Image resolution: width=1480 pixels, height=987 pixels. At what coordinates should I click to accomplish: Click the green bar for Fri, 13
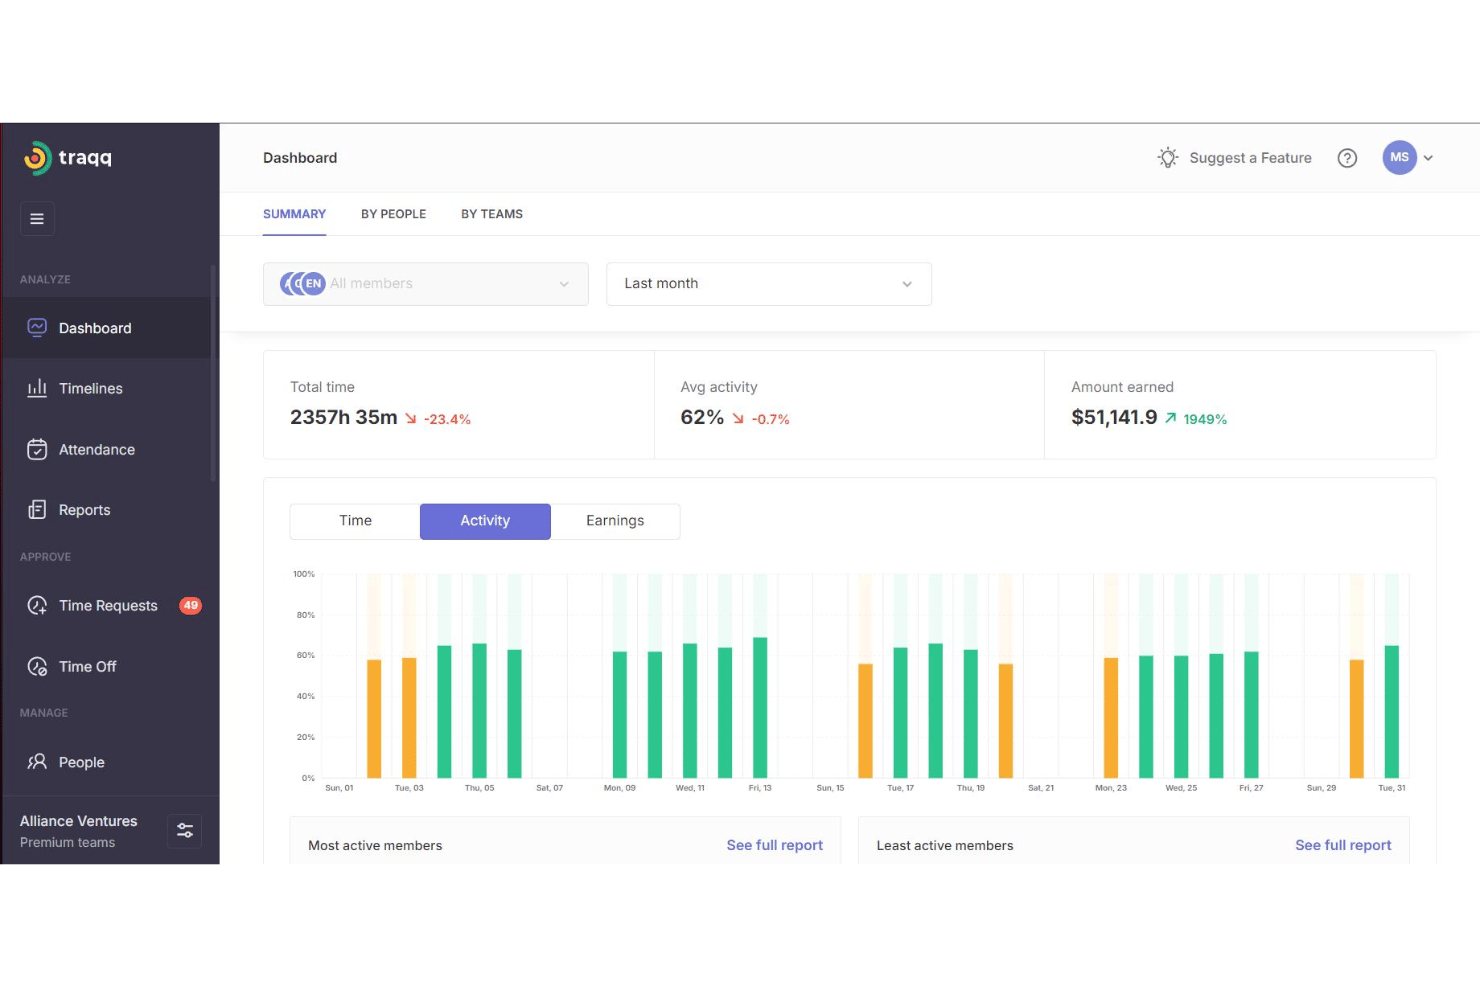point(760,708)
